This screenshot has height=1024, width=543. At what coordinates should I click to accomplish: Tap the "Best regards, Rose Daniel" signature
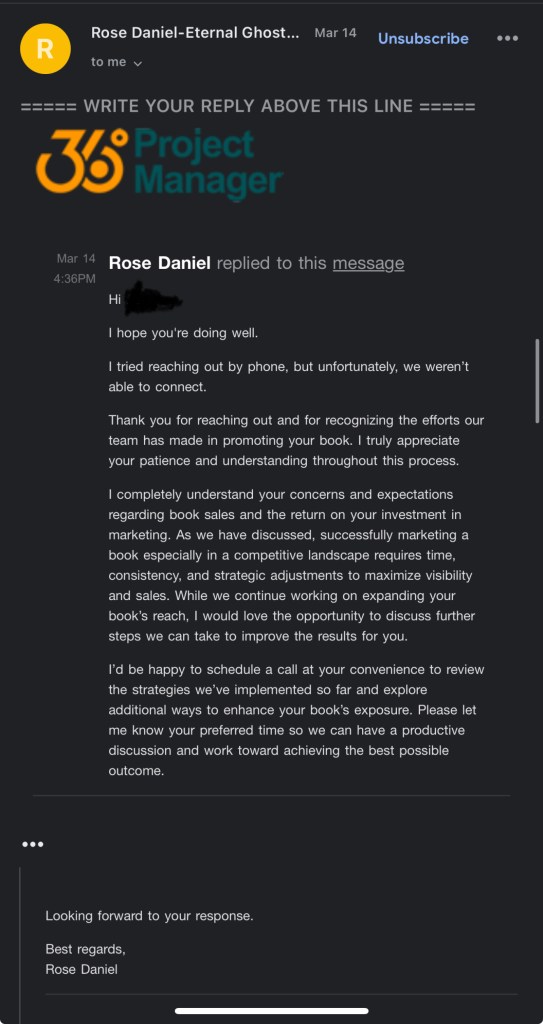85,959
